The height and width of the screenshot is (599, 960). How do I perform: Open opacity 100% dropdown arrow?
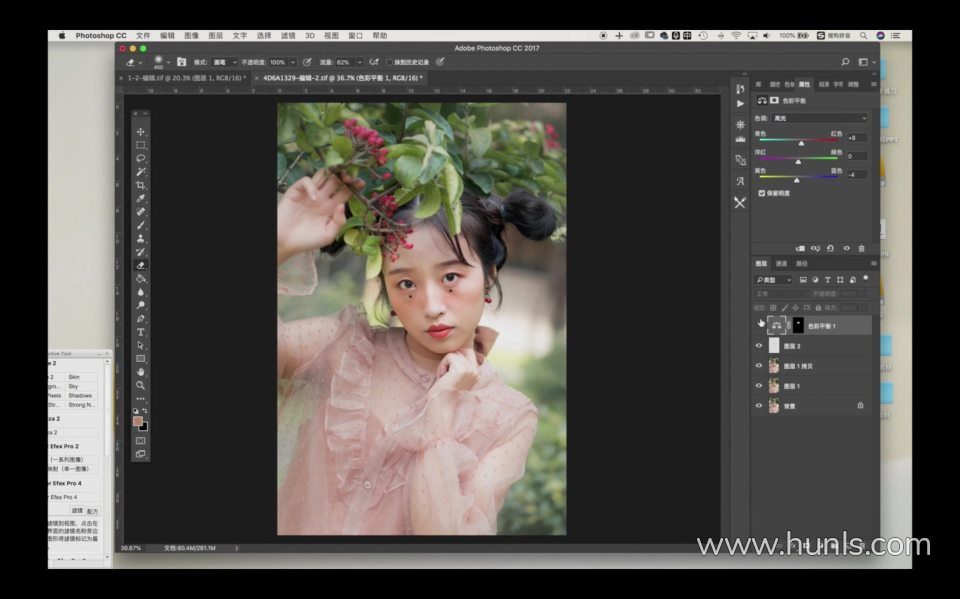293,62
